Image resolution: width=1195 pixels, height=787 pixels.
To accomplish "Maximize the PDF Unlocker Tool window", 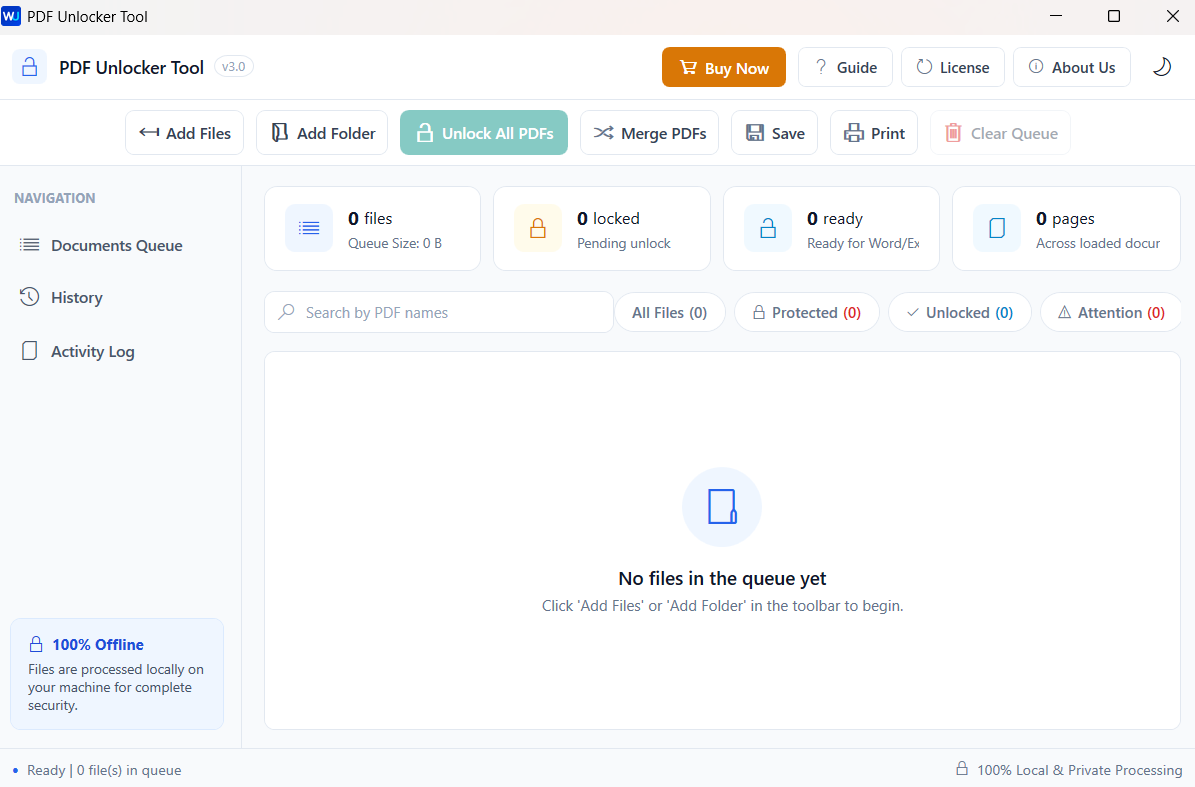I will click(x=1113, y=16).
